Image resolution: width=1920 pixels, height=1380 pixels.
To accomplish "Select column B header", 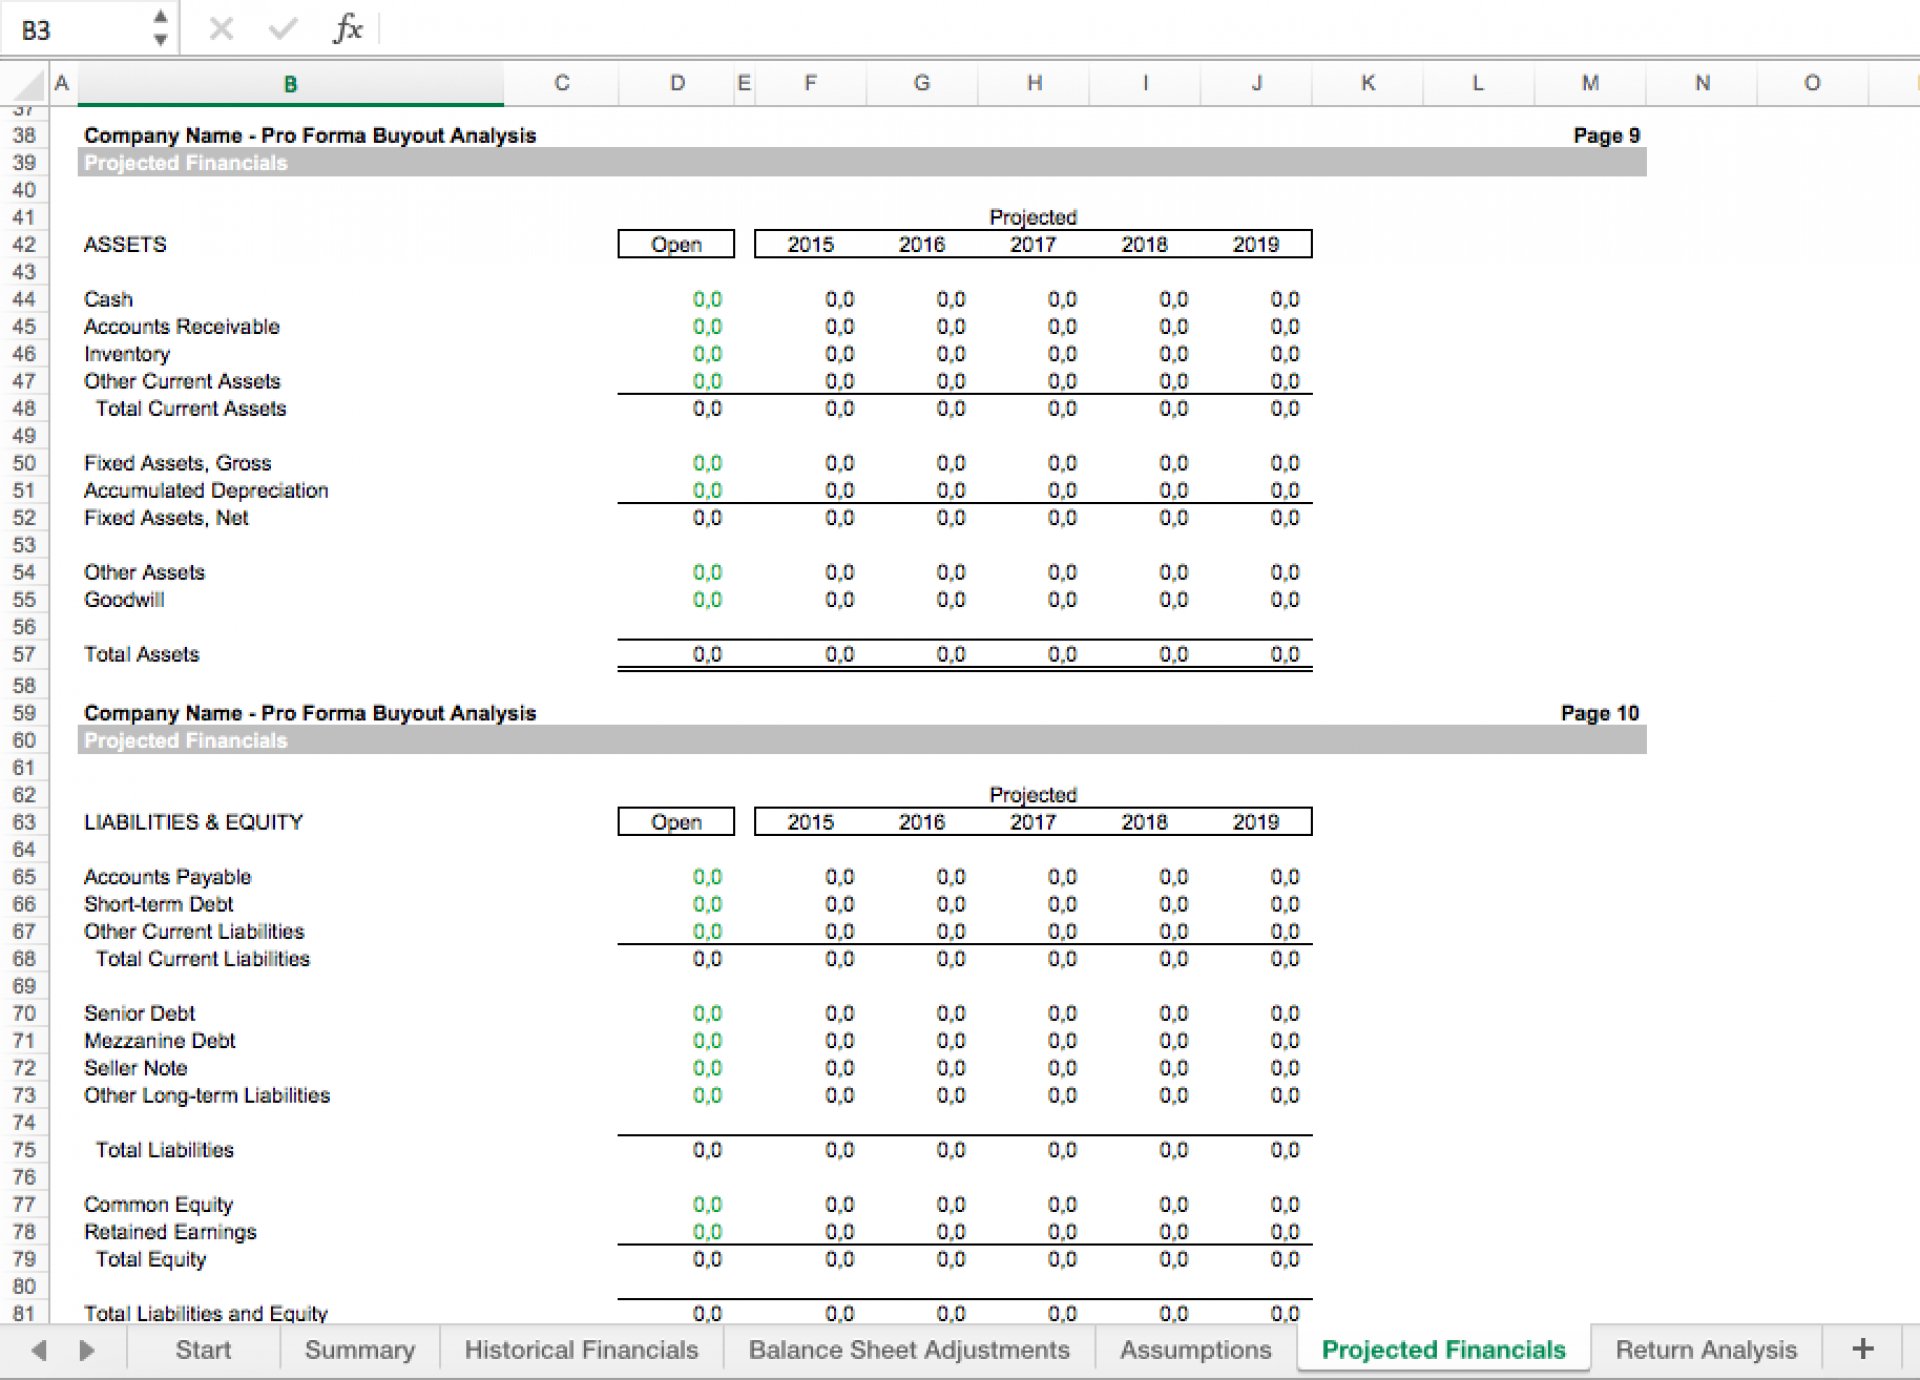I will point(290,83).
